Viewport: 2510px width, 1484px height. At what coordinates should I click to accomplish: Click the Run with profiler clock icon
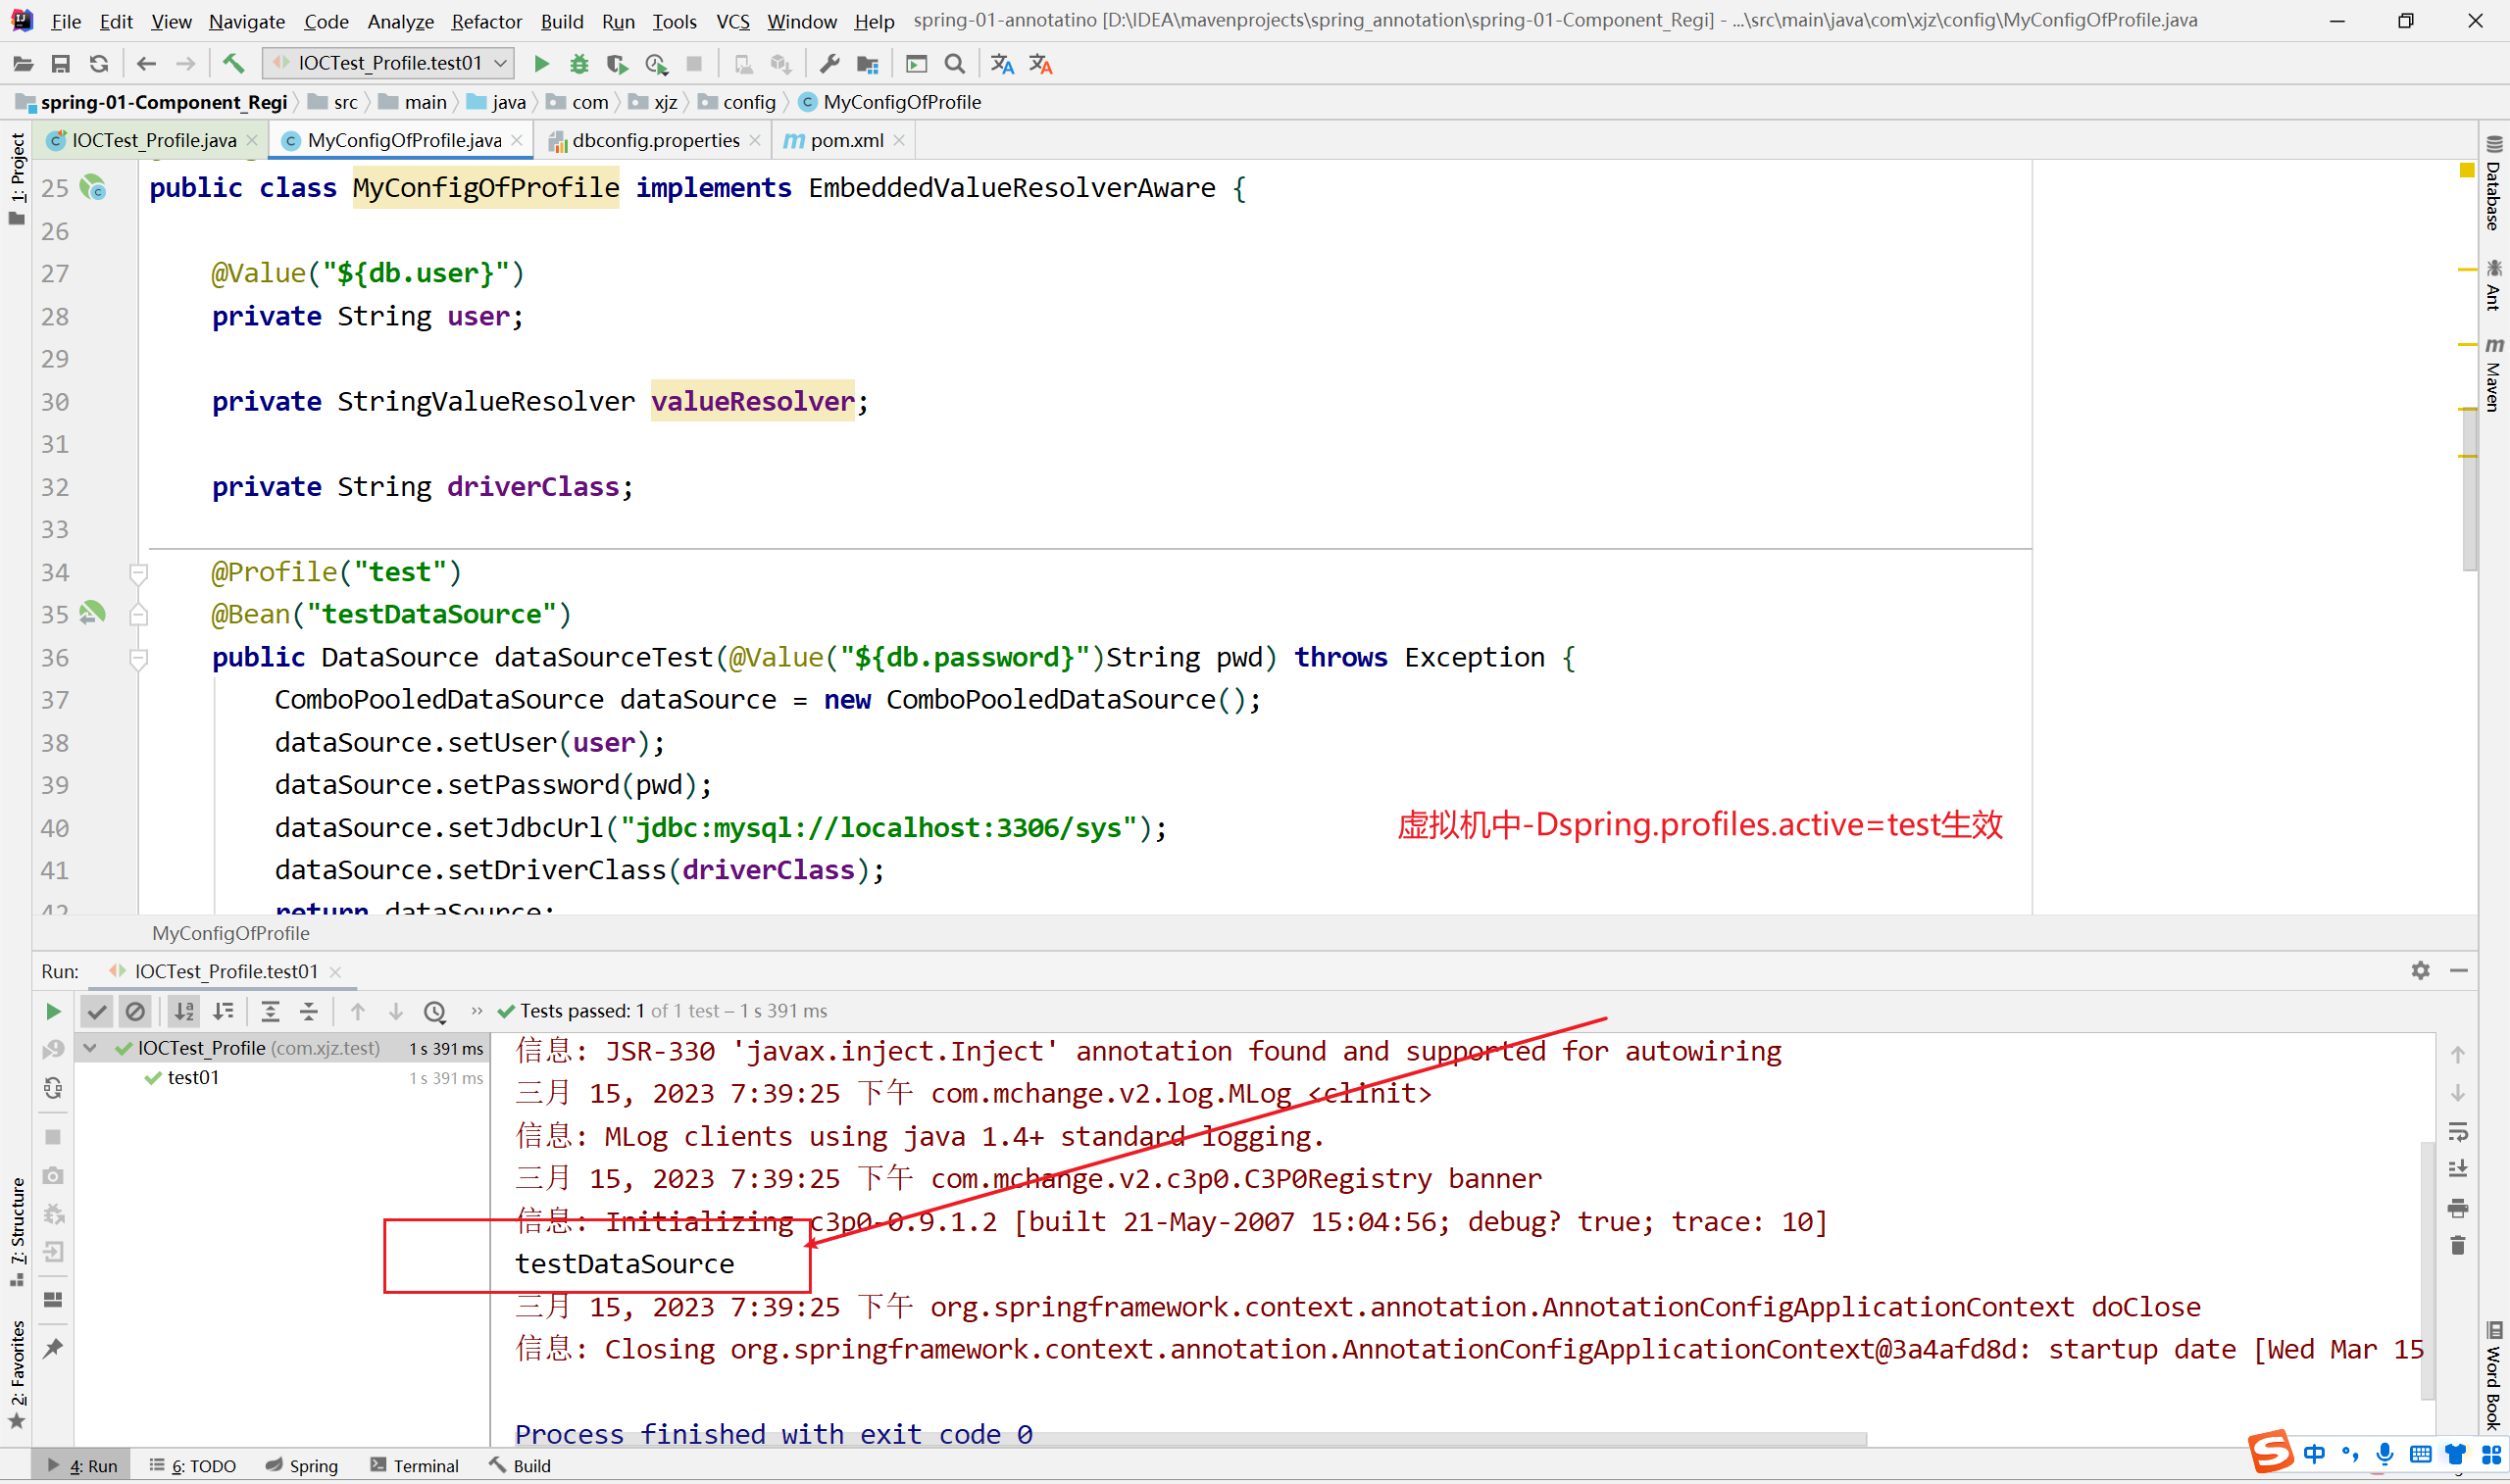click(656, 64)
